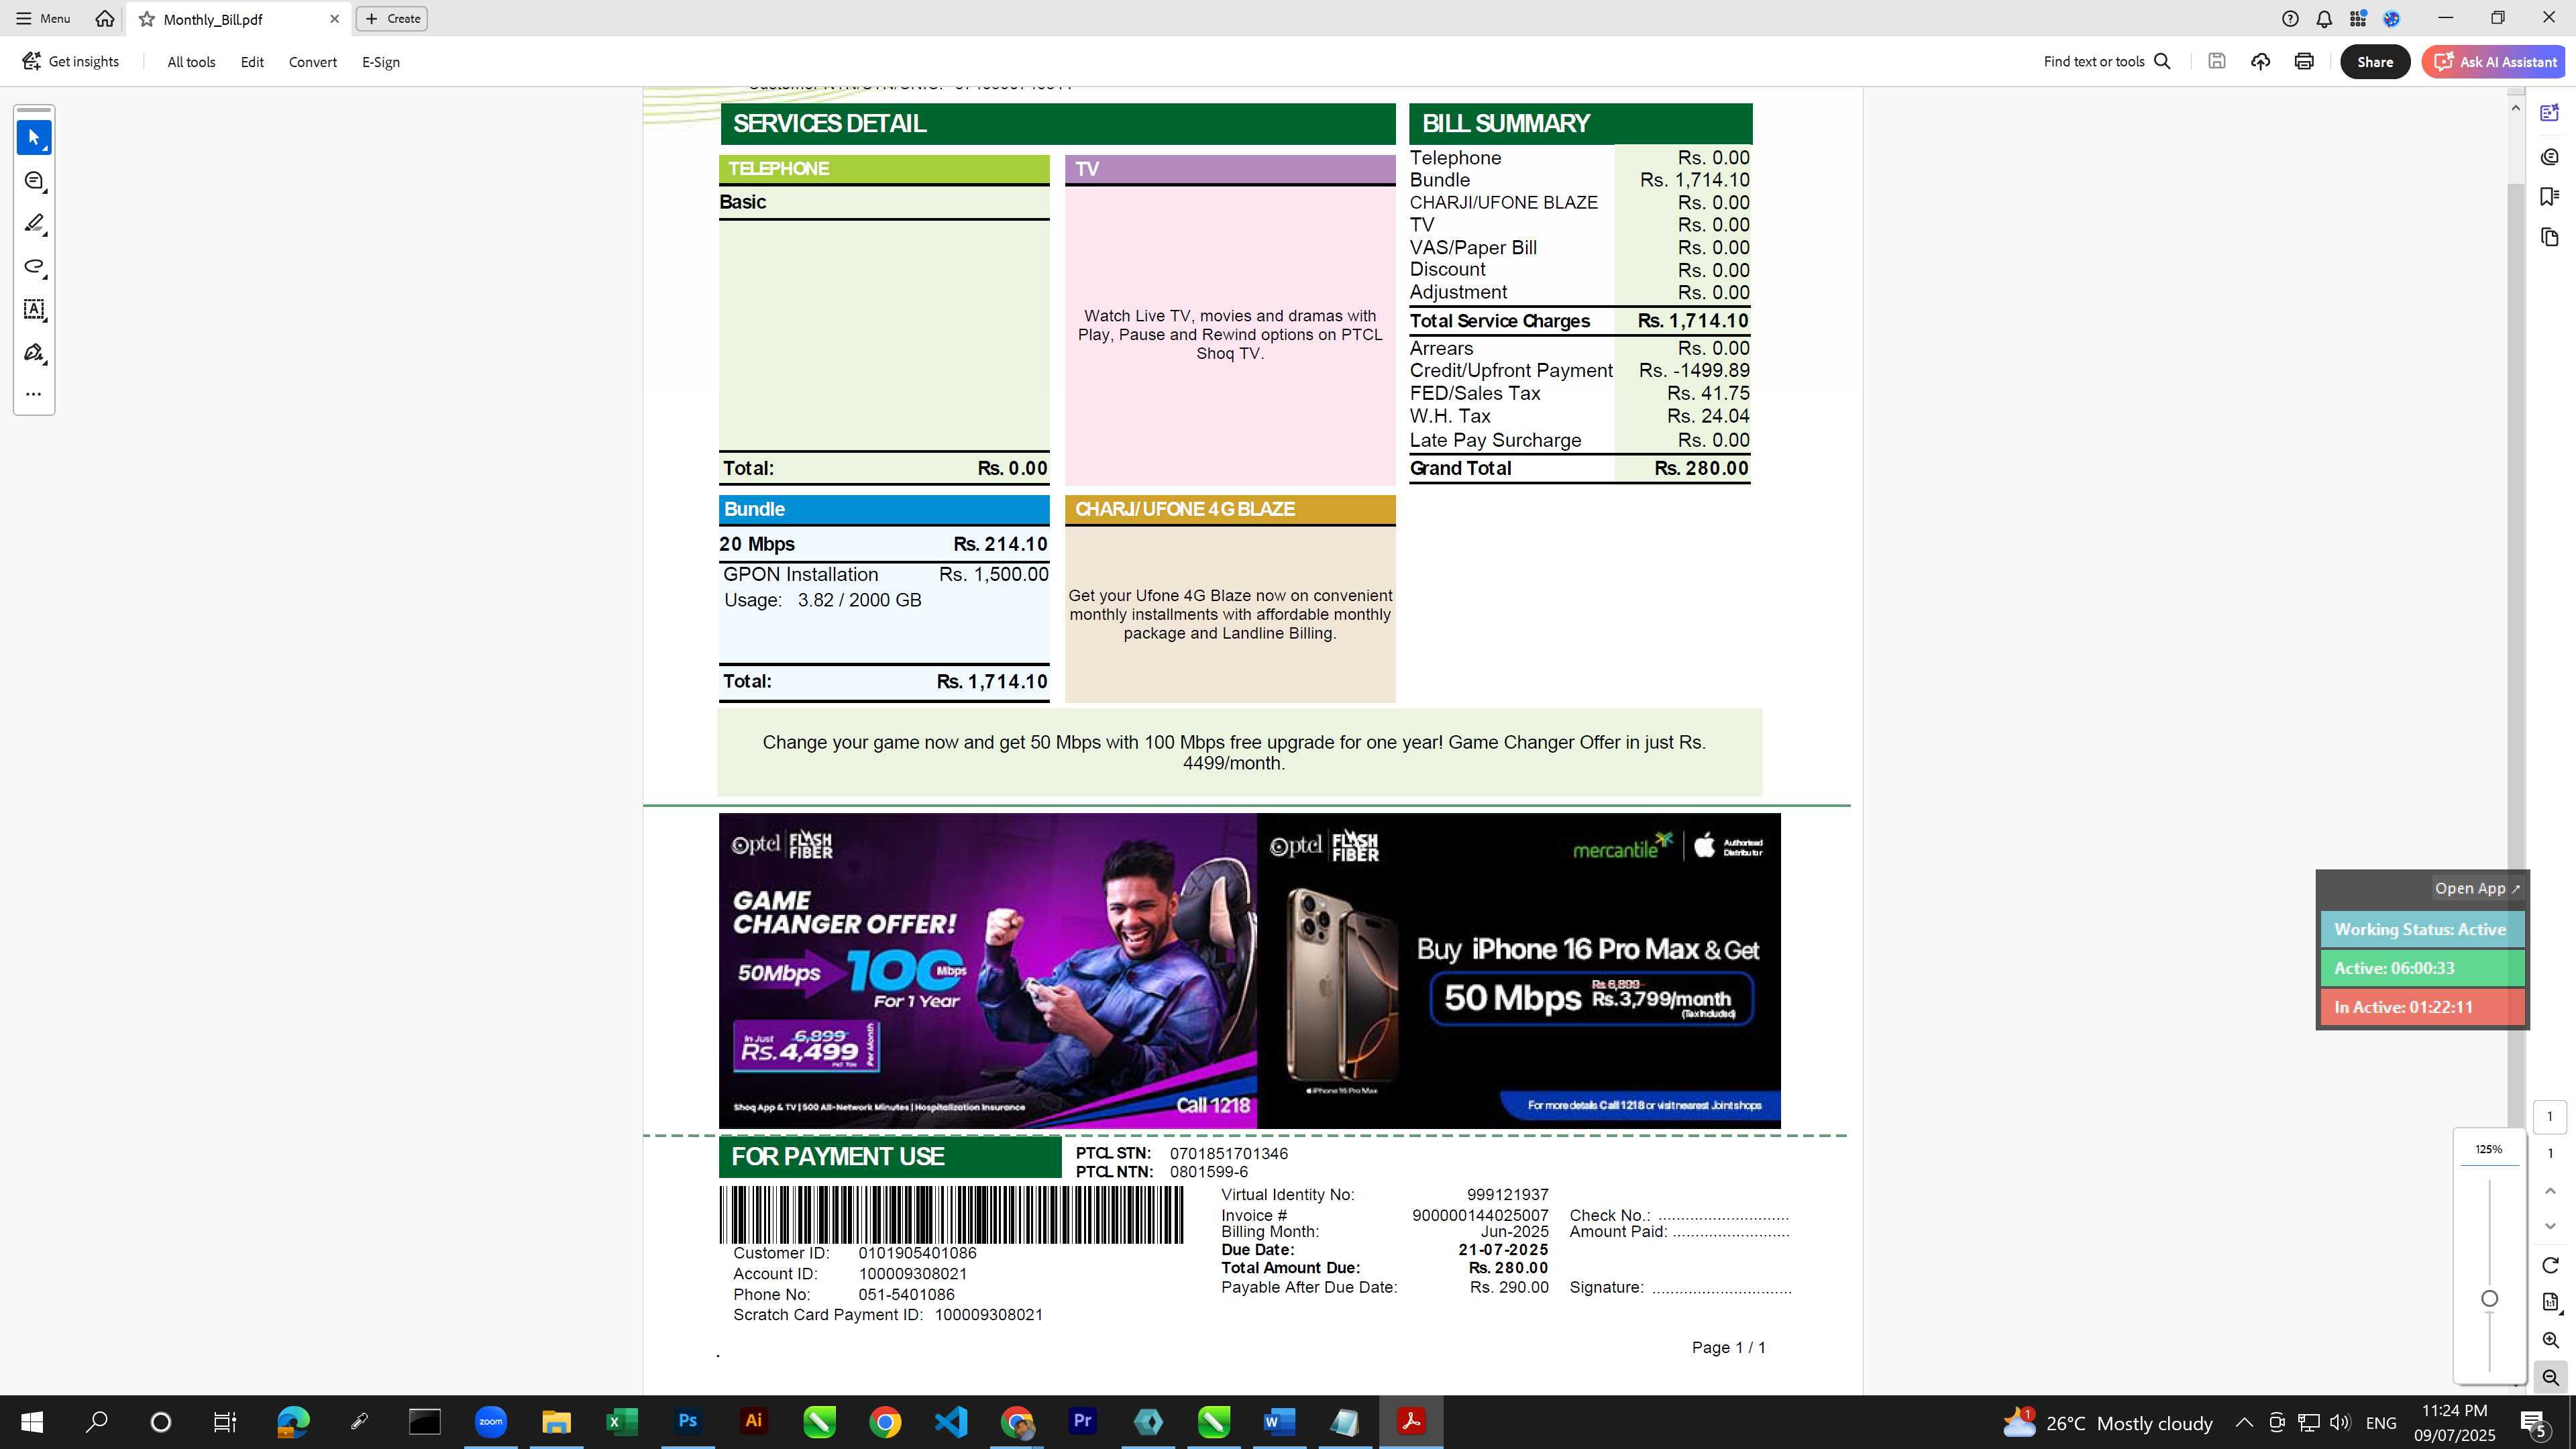Go to next page arrow

coord(2550,1226)
